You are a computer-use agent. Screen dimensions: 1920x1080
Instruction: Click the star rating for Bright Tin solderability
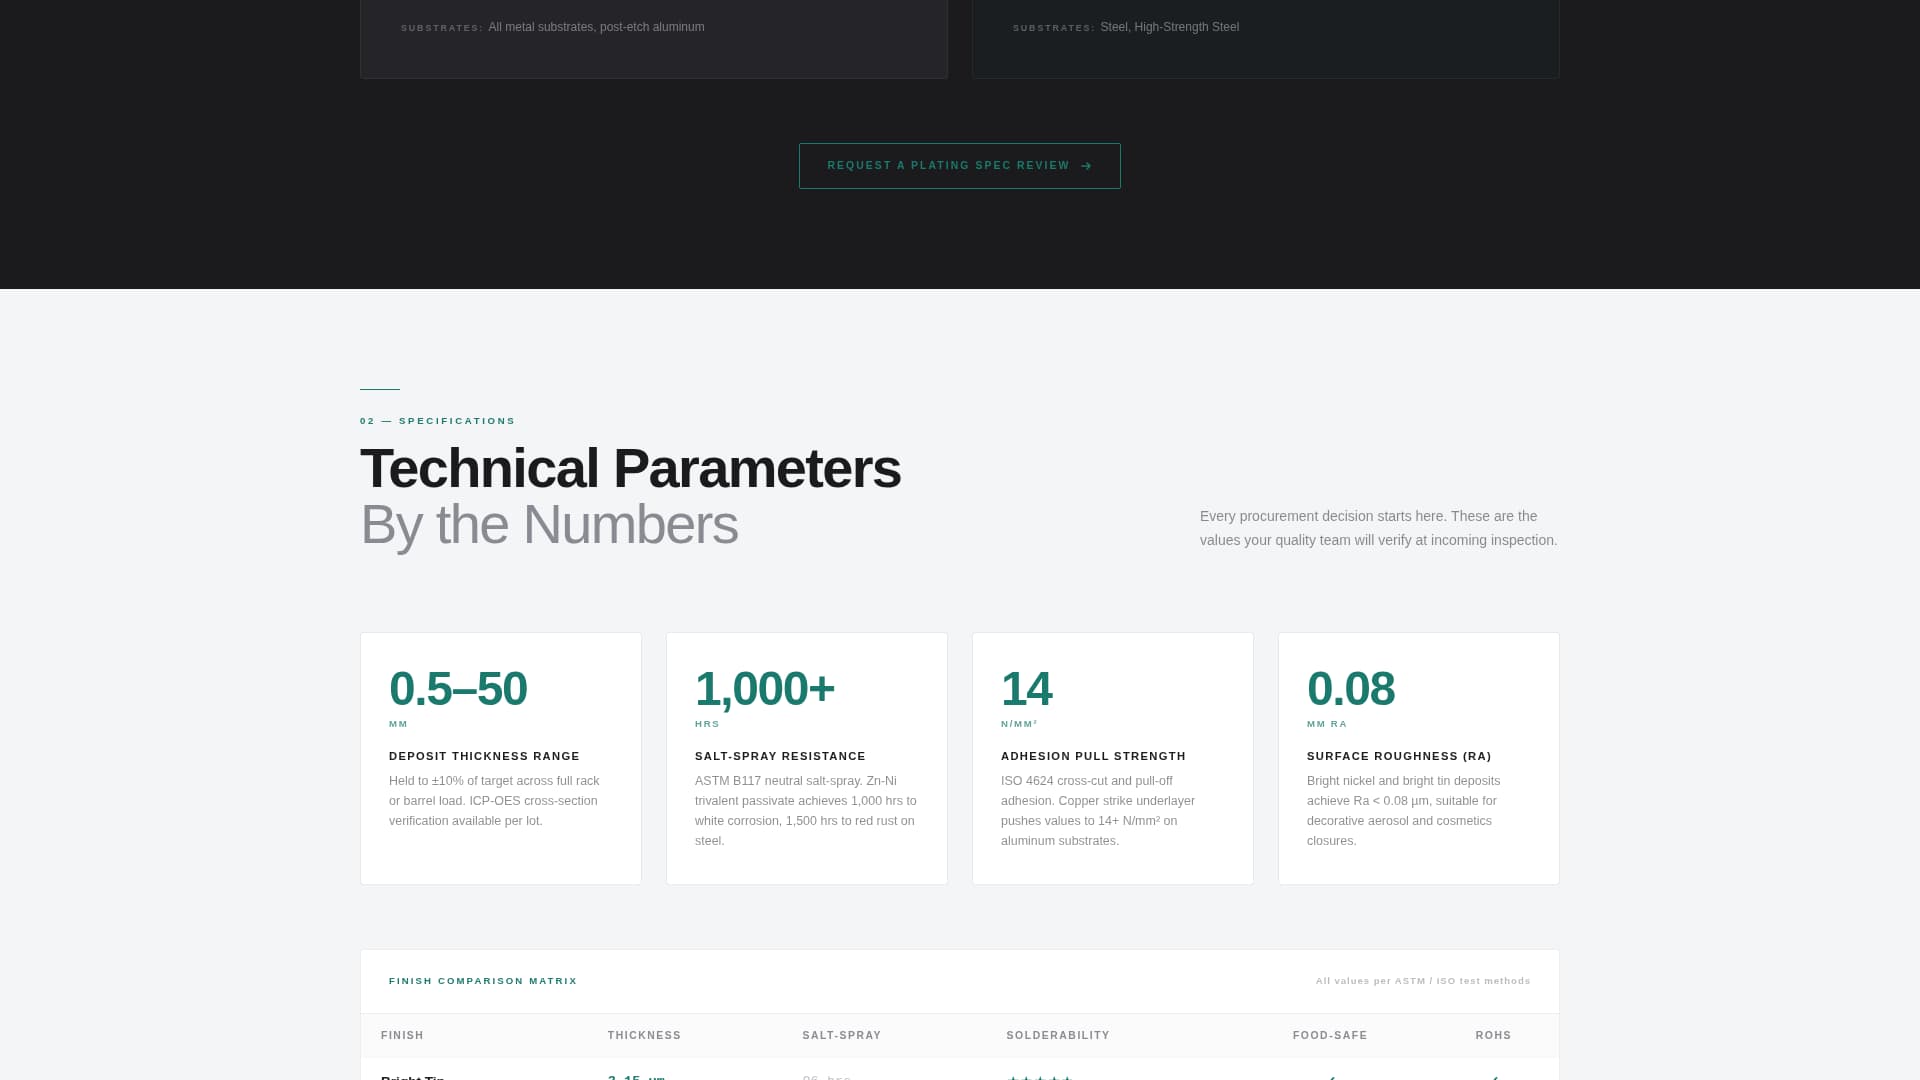[1040, 1078]
